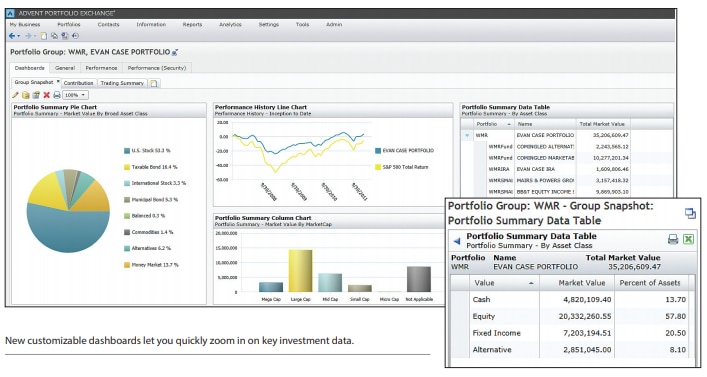Click the red X delete dashboard icon
The height and width of the screenshot is (377, 707).
click(46, 95)
